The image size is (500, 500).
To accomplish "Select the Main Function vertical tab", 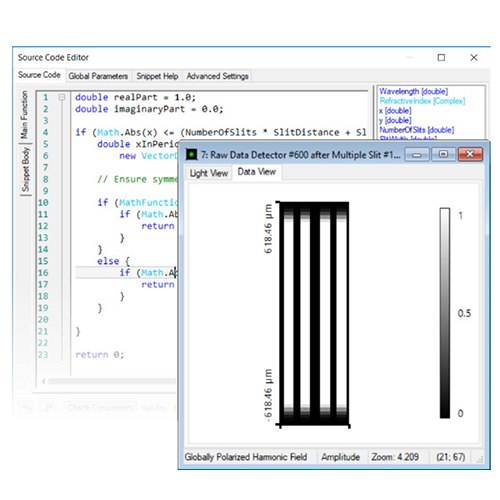I will click(x=24, y=115).
